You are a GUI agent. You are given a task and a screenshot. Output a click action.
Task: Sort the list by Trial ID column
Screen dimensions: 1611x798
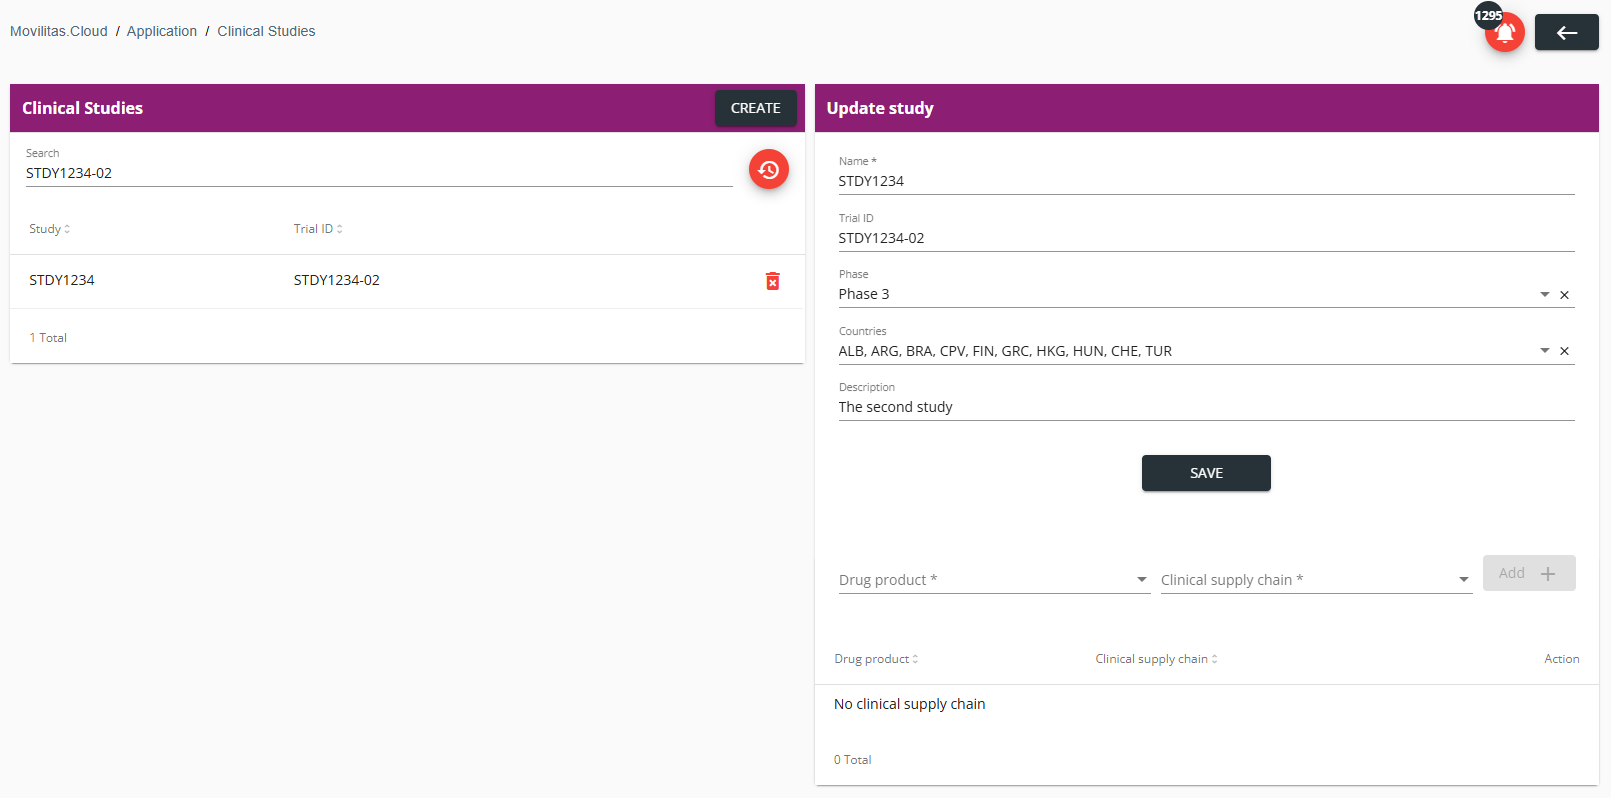point(318,229)
